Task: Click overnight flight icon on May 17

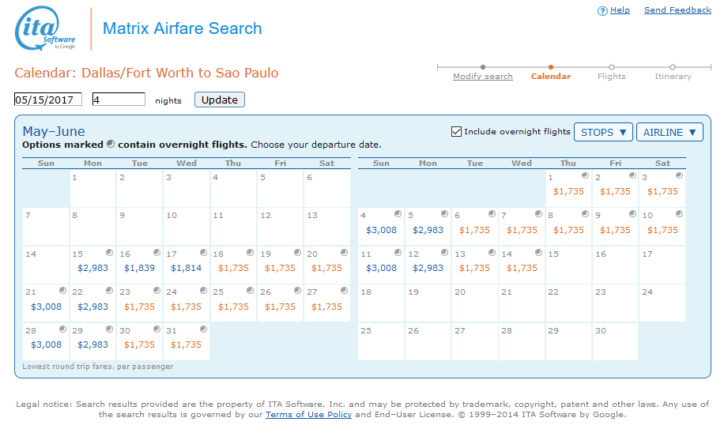Action: pyautogui.click(x=203, y=253)
